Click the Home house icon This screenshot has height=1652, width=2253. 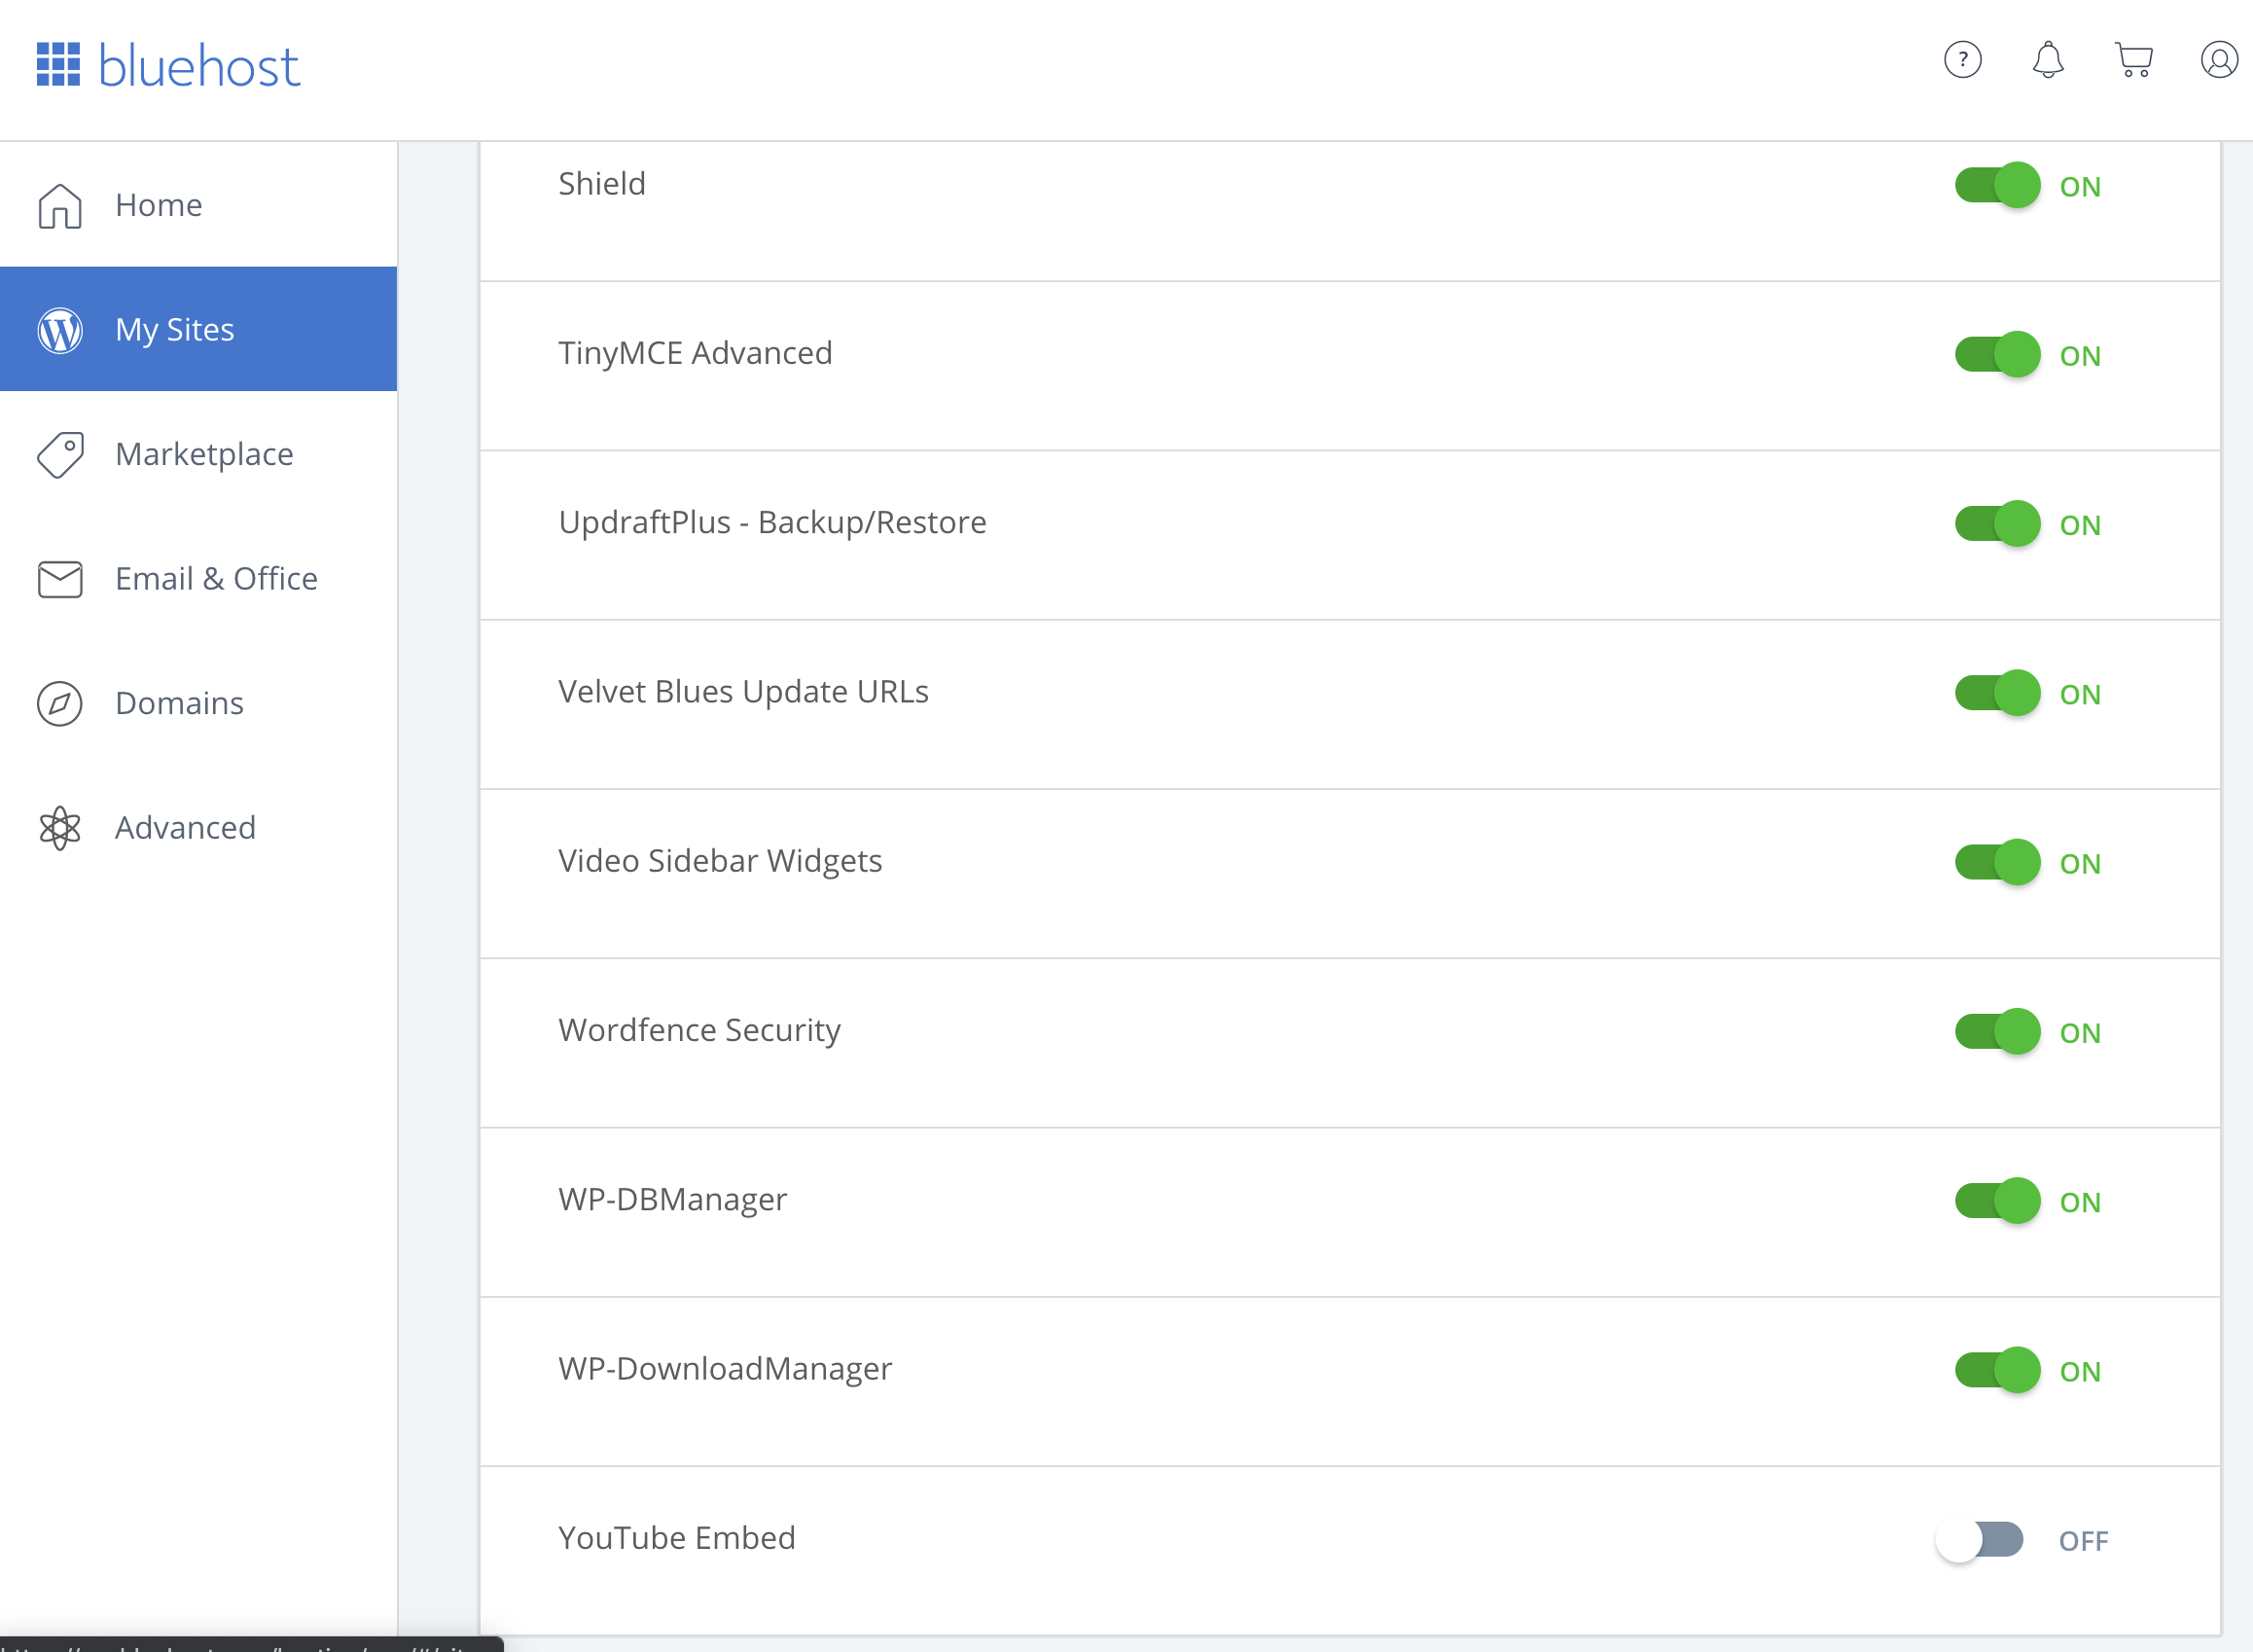coord(60,206)
